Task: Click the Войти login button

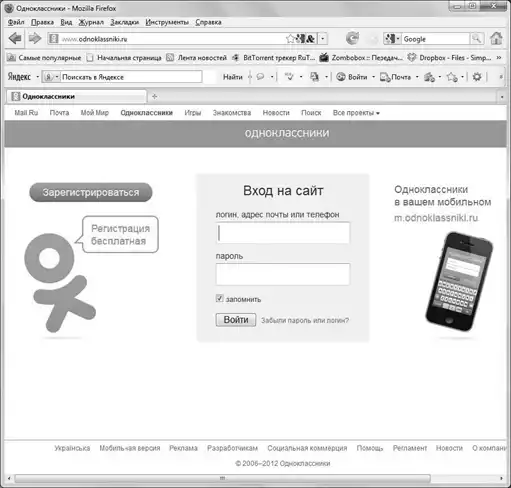Action: tap(236, 320)
